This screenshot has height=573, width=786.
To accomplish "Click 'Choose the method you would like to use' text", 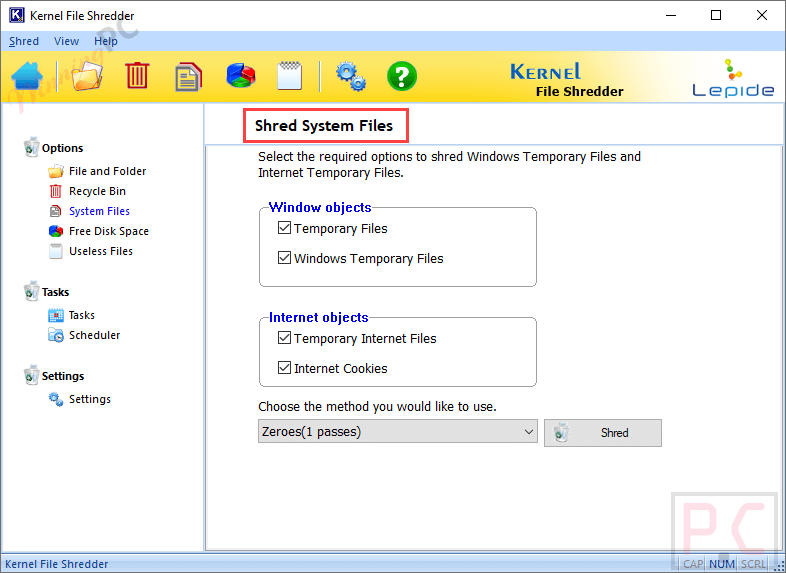I will tap(377, 406).
